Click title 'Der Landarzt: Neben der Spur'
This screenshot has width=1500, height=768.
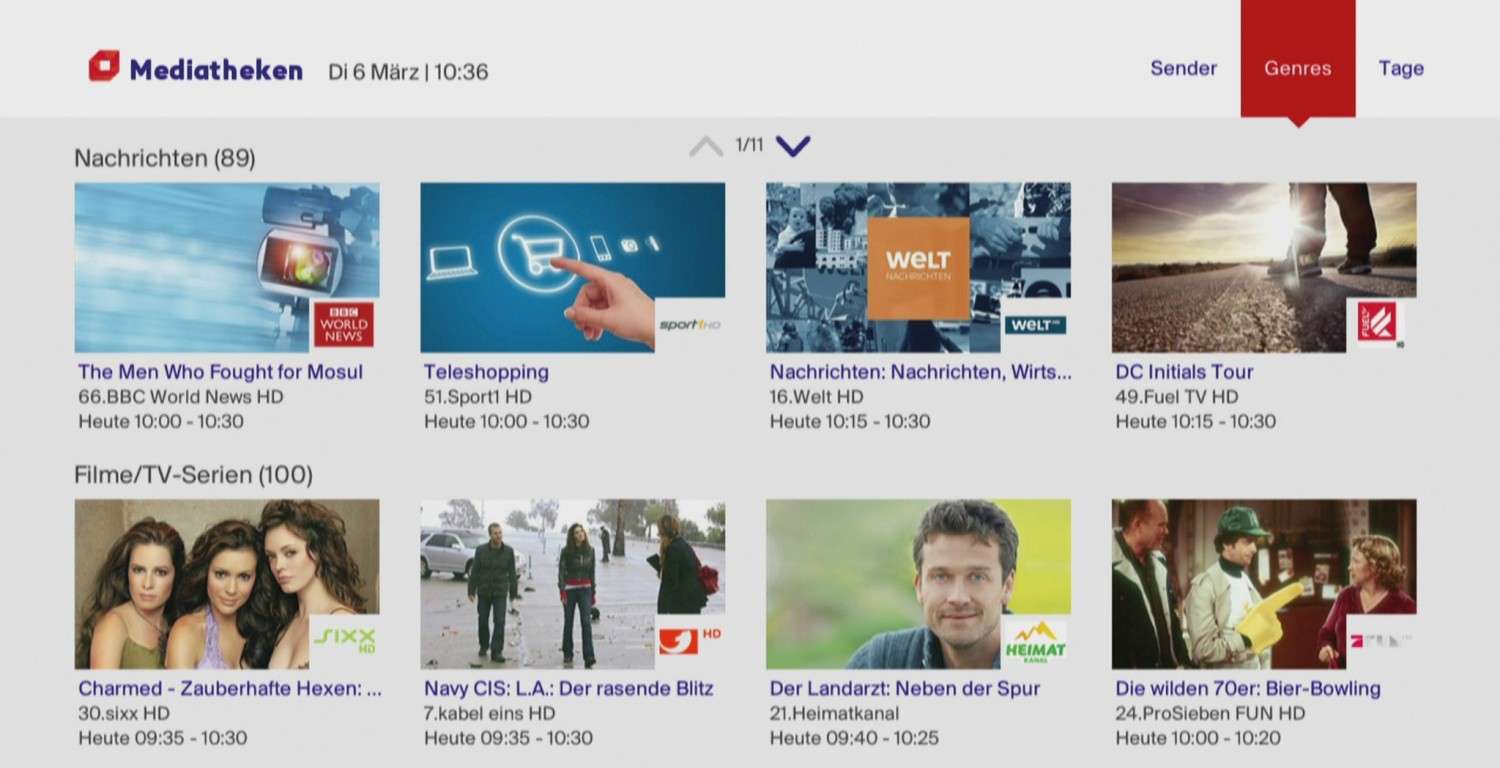click(x=905, y=689)
